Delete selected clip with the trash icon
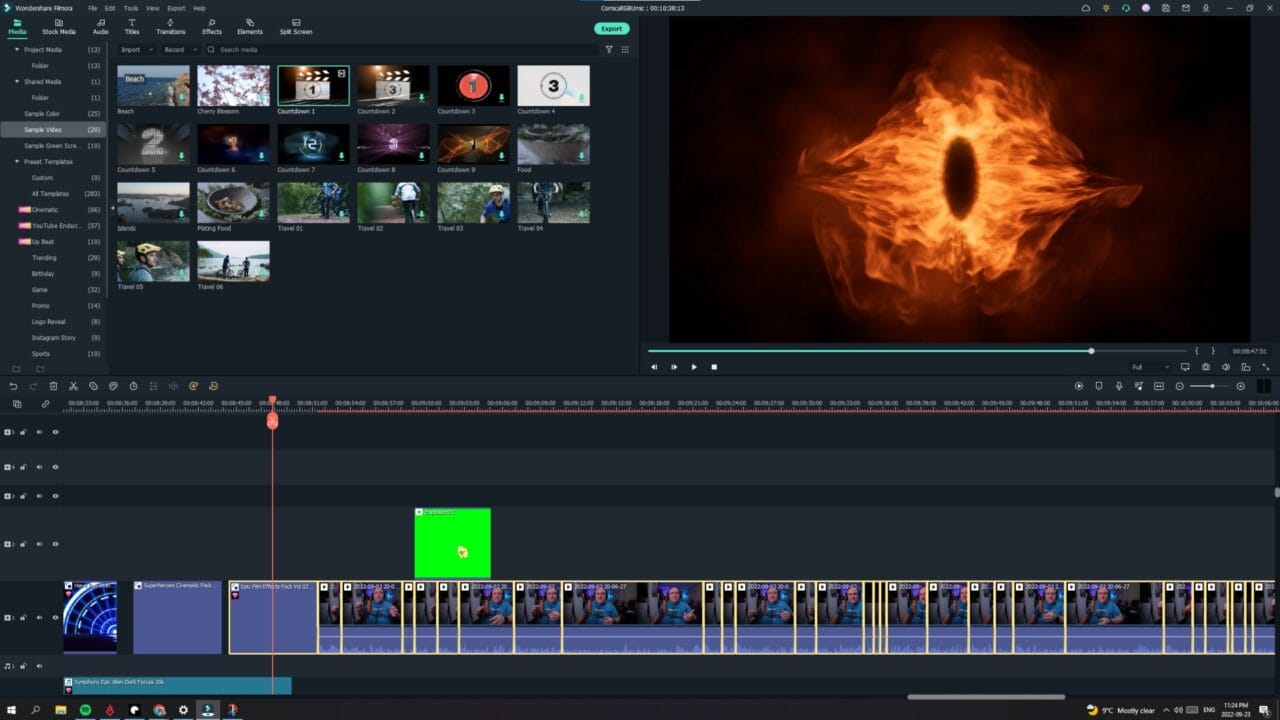 [x=53, y=386]
